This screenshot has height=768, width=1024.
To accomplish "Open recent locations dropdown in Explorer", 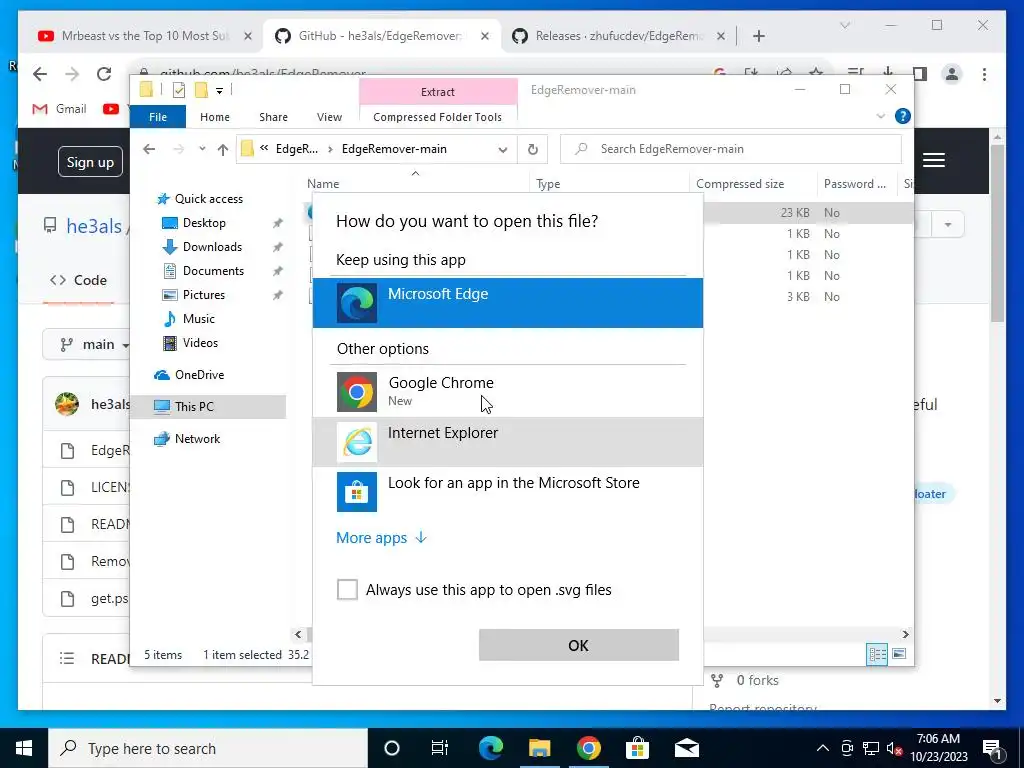I will [x=202, y=149].
